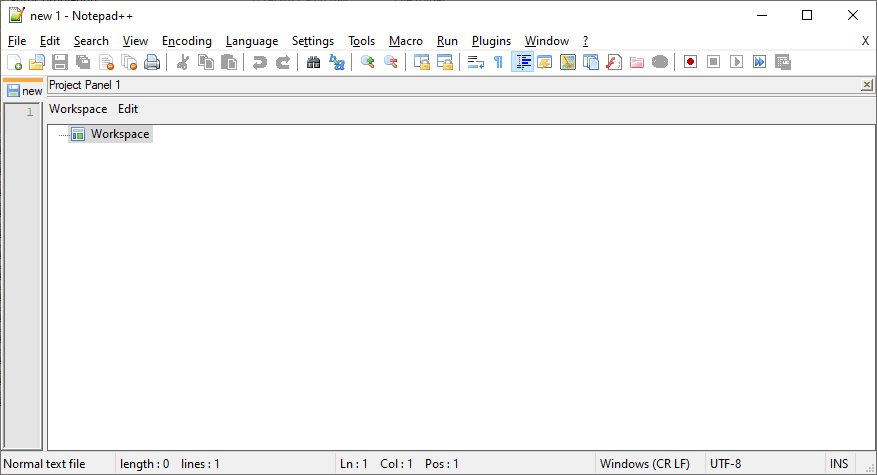The width and height of the screenshot is (877, 475).
Task: Open the Plugins menu
Action: (491, 41)
